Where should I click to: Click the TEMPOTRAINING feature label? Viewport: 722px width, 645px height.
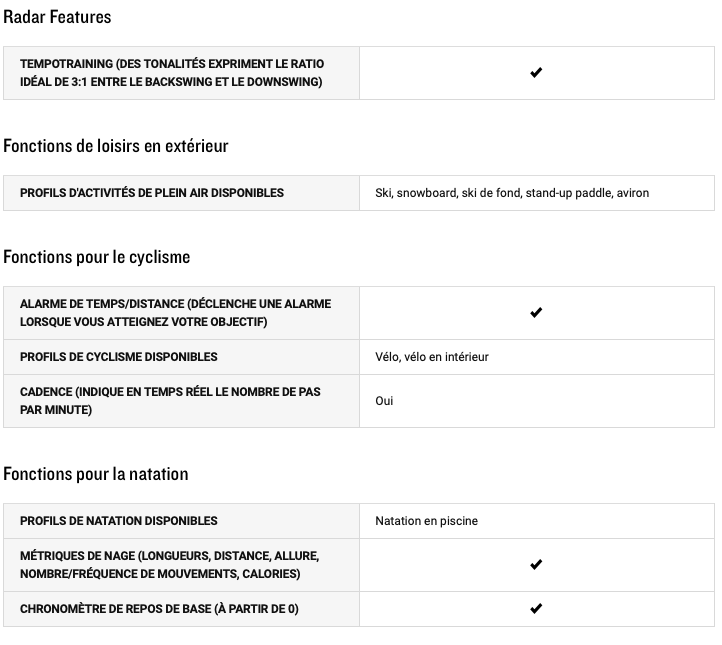pyautogui.click(x=172, y=73)
